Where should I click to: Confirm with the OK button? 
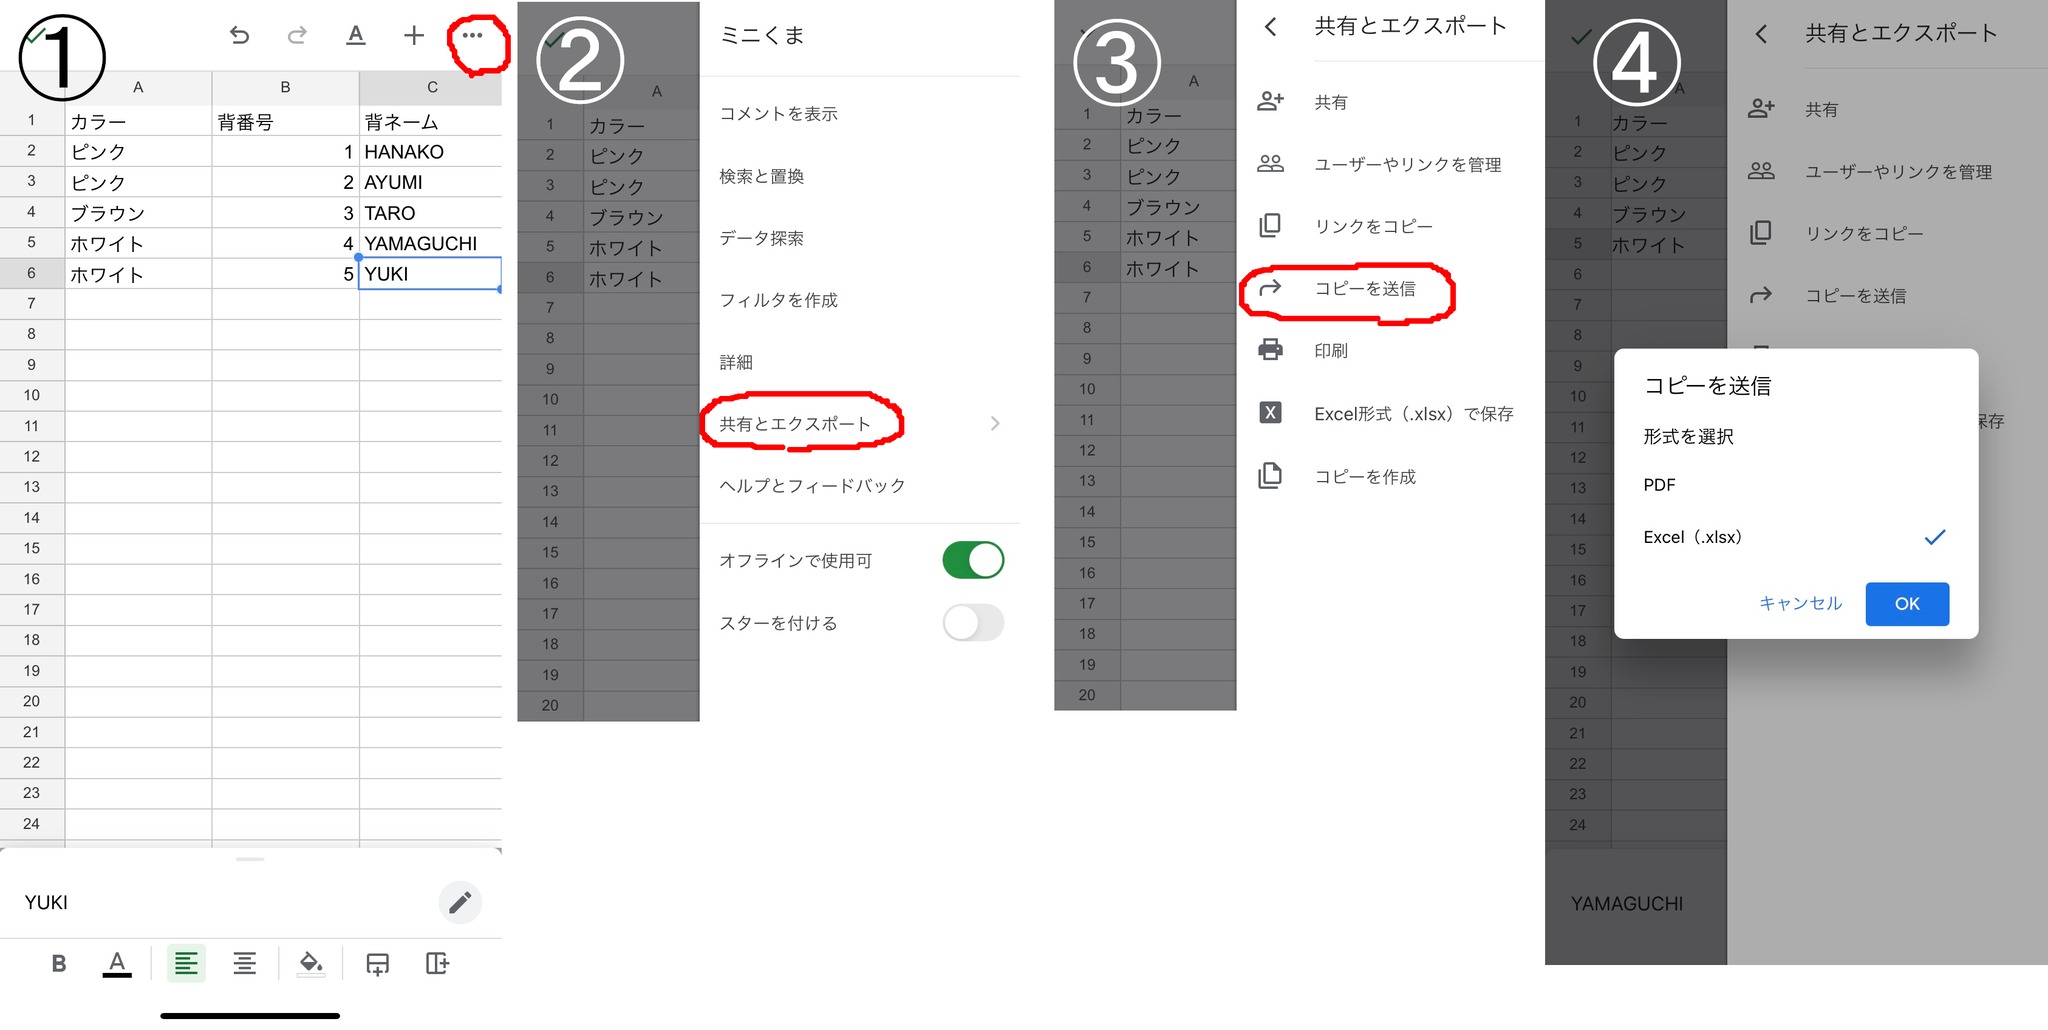pyautogui.click(x=1907, y=604)
